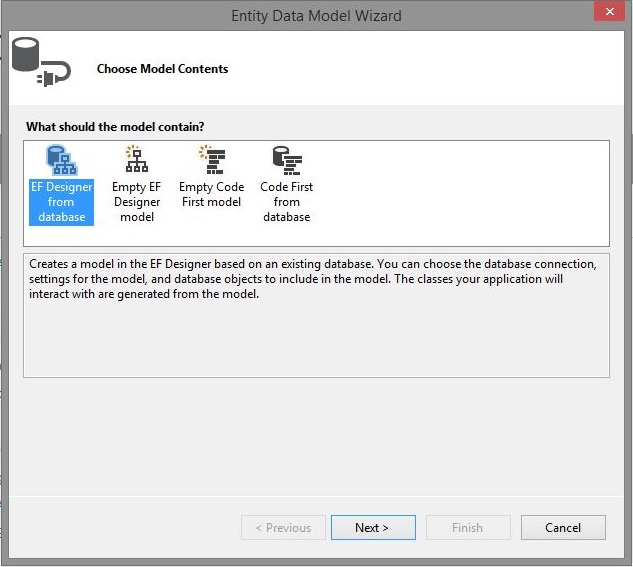Screen dimensions: 633x567
Task: Choose the 'Empty EF Designer model' label text
Action: pyautogui.click(x=136, y=202)
